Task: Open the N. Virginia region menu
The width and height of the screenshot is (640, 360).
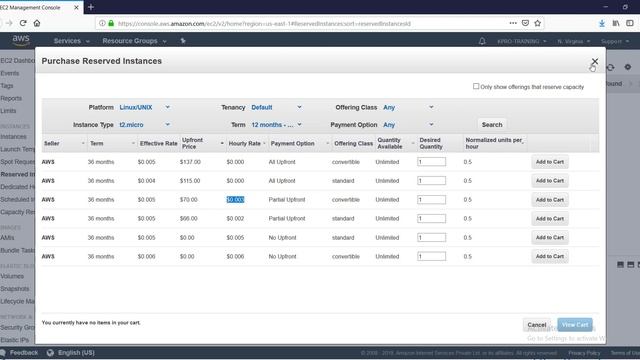Action: click(573, 41)
